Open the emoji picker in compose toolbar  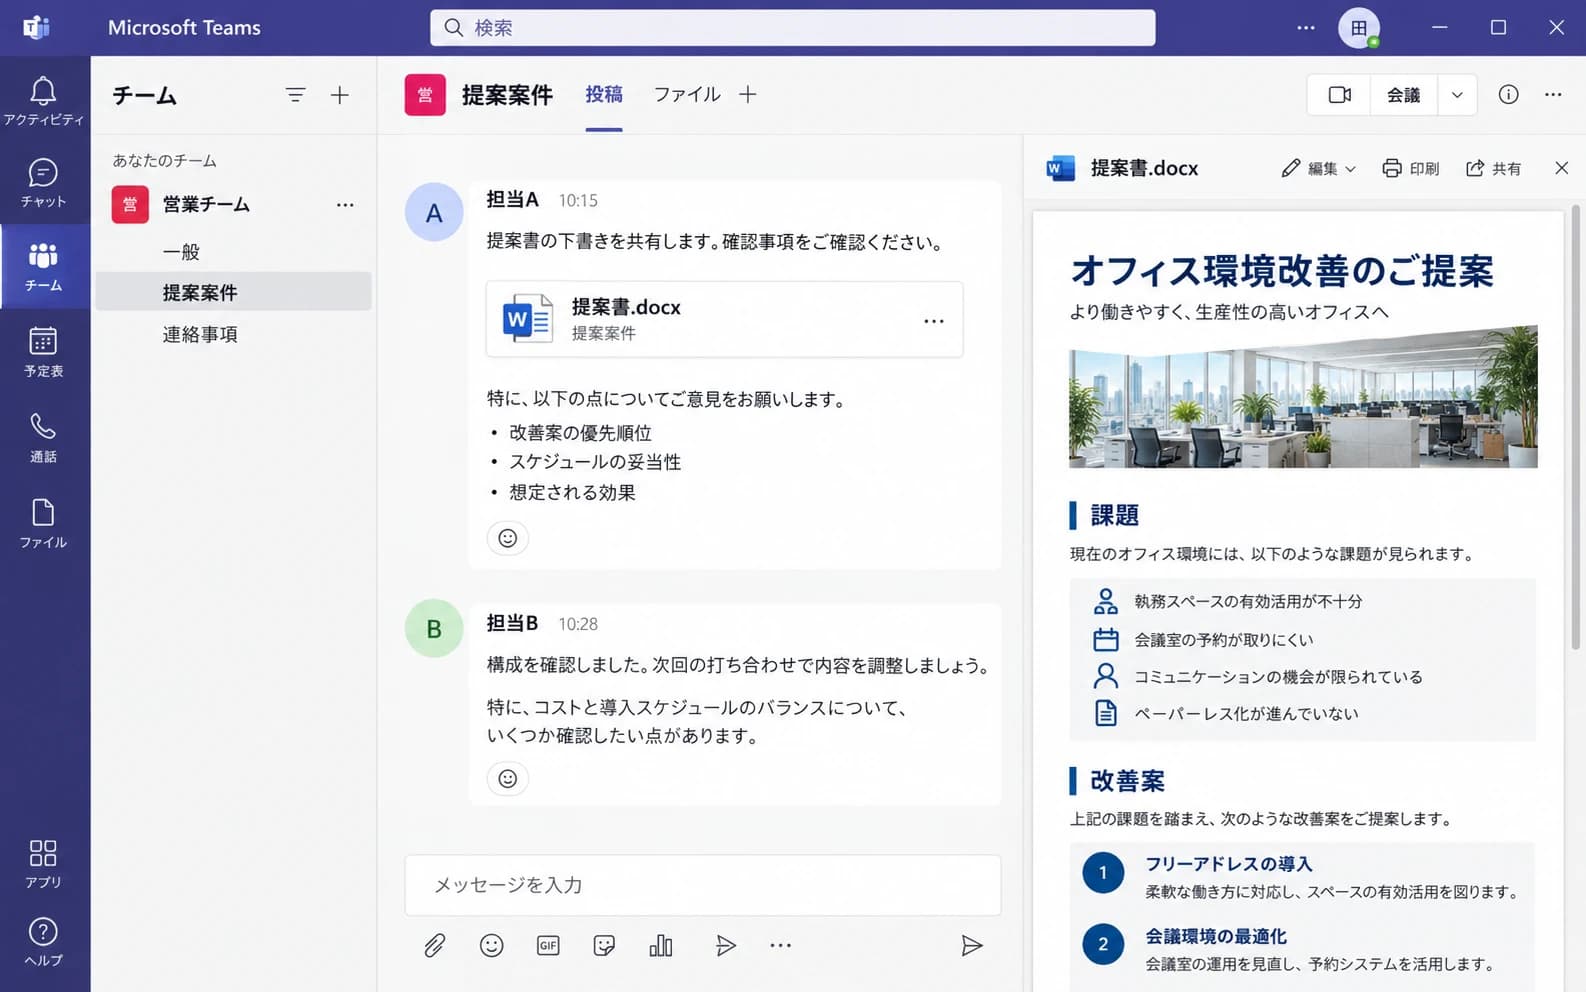(x=491, y=945)
